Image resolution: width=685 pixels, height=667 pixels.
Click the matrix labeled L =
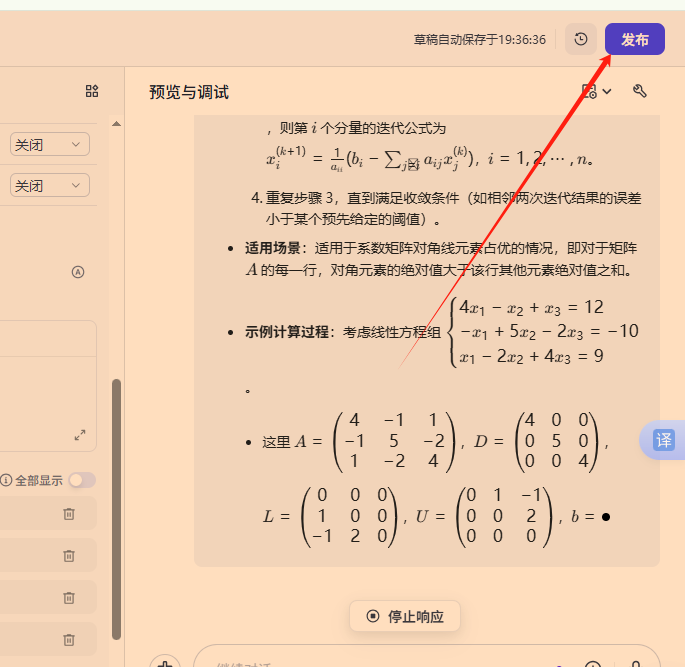(x=350, y=517)
